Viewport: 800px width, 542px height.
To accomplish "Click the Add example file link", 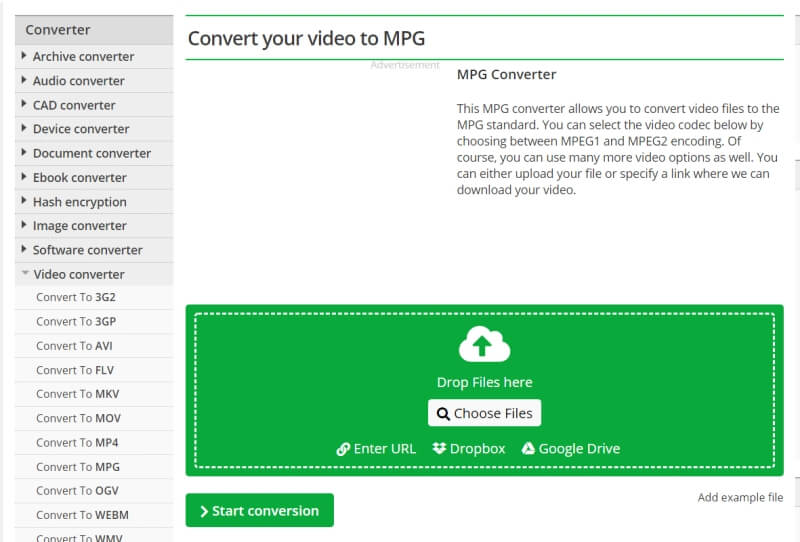I will (740, 498).
